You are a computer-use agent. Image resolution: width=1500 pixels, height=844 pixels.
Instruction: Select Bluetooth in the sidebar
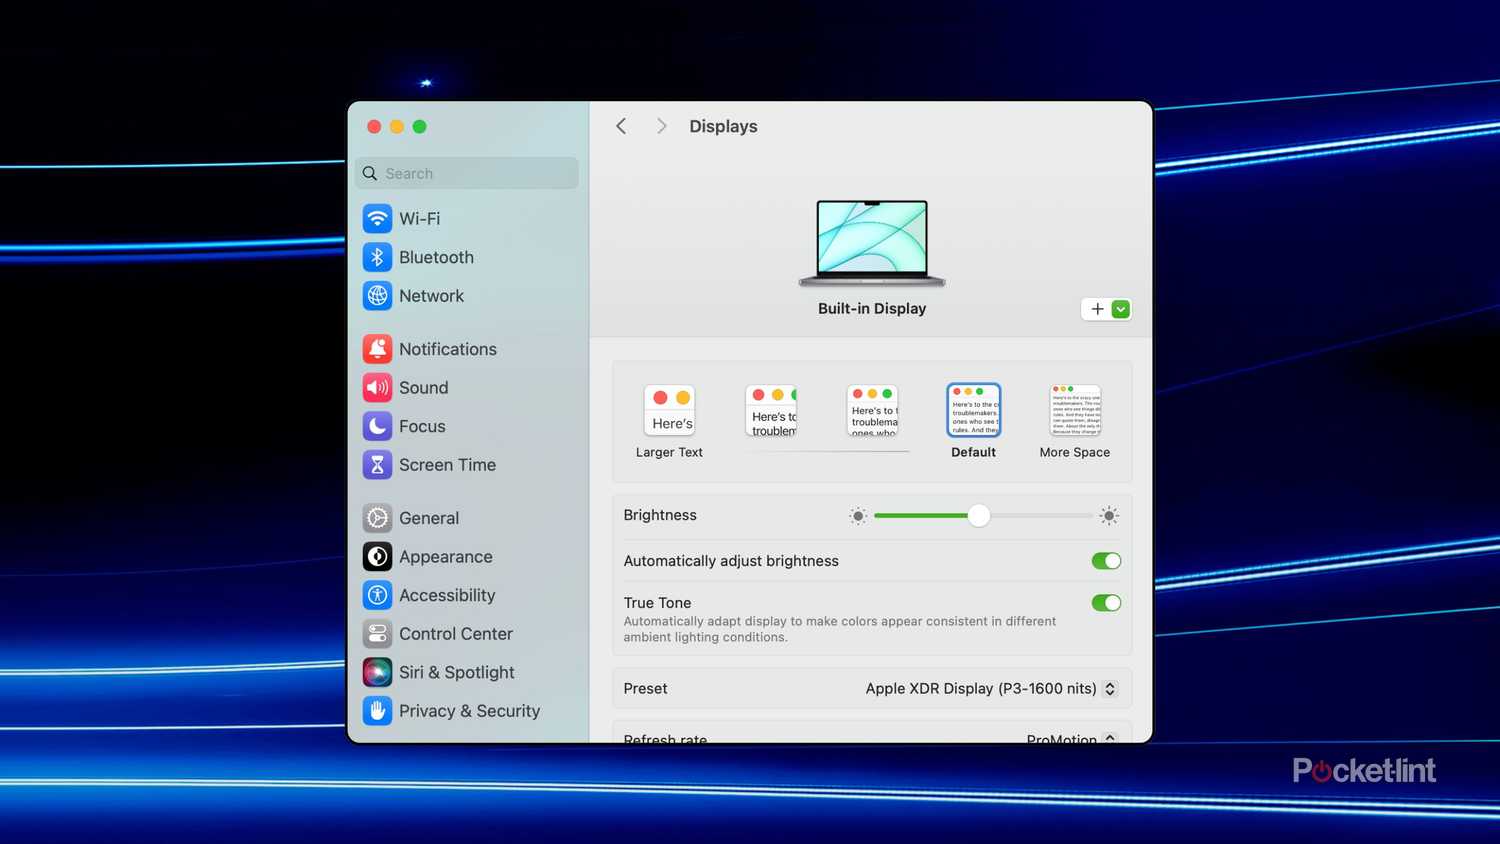tap(436, 257)
